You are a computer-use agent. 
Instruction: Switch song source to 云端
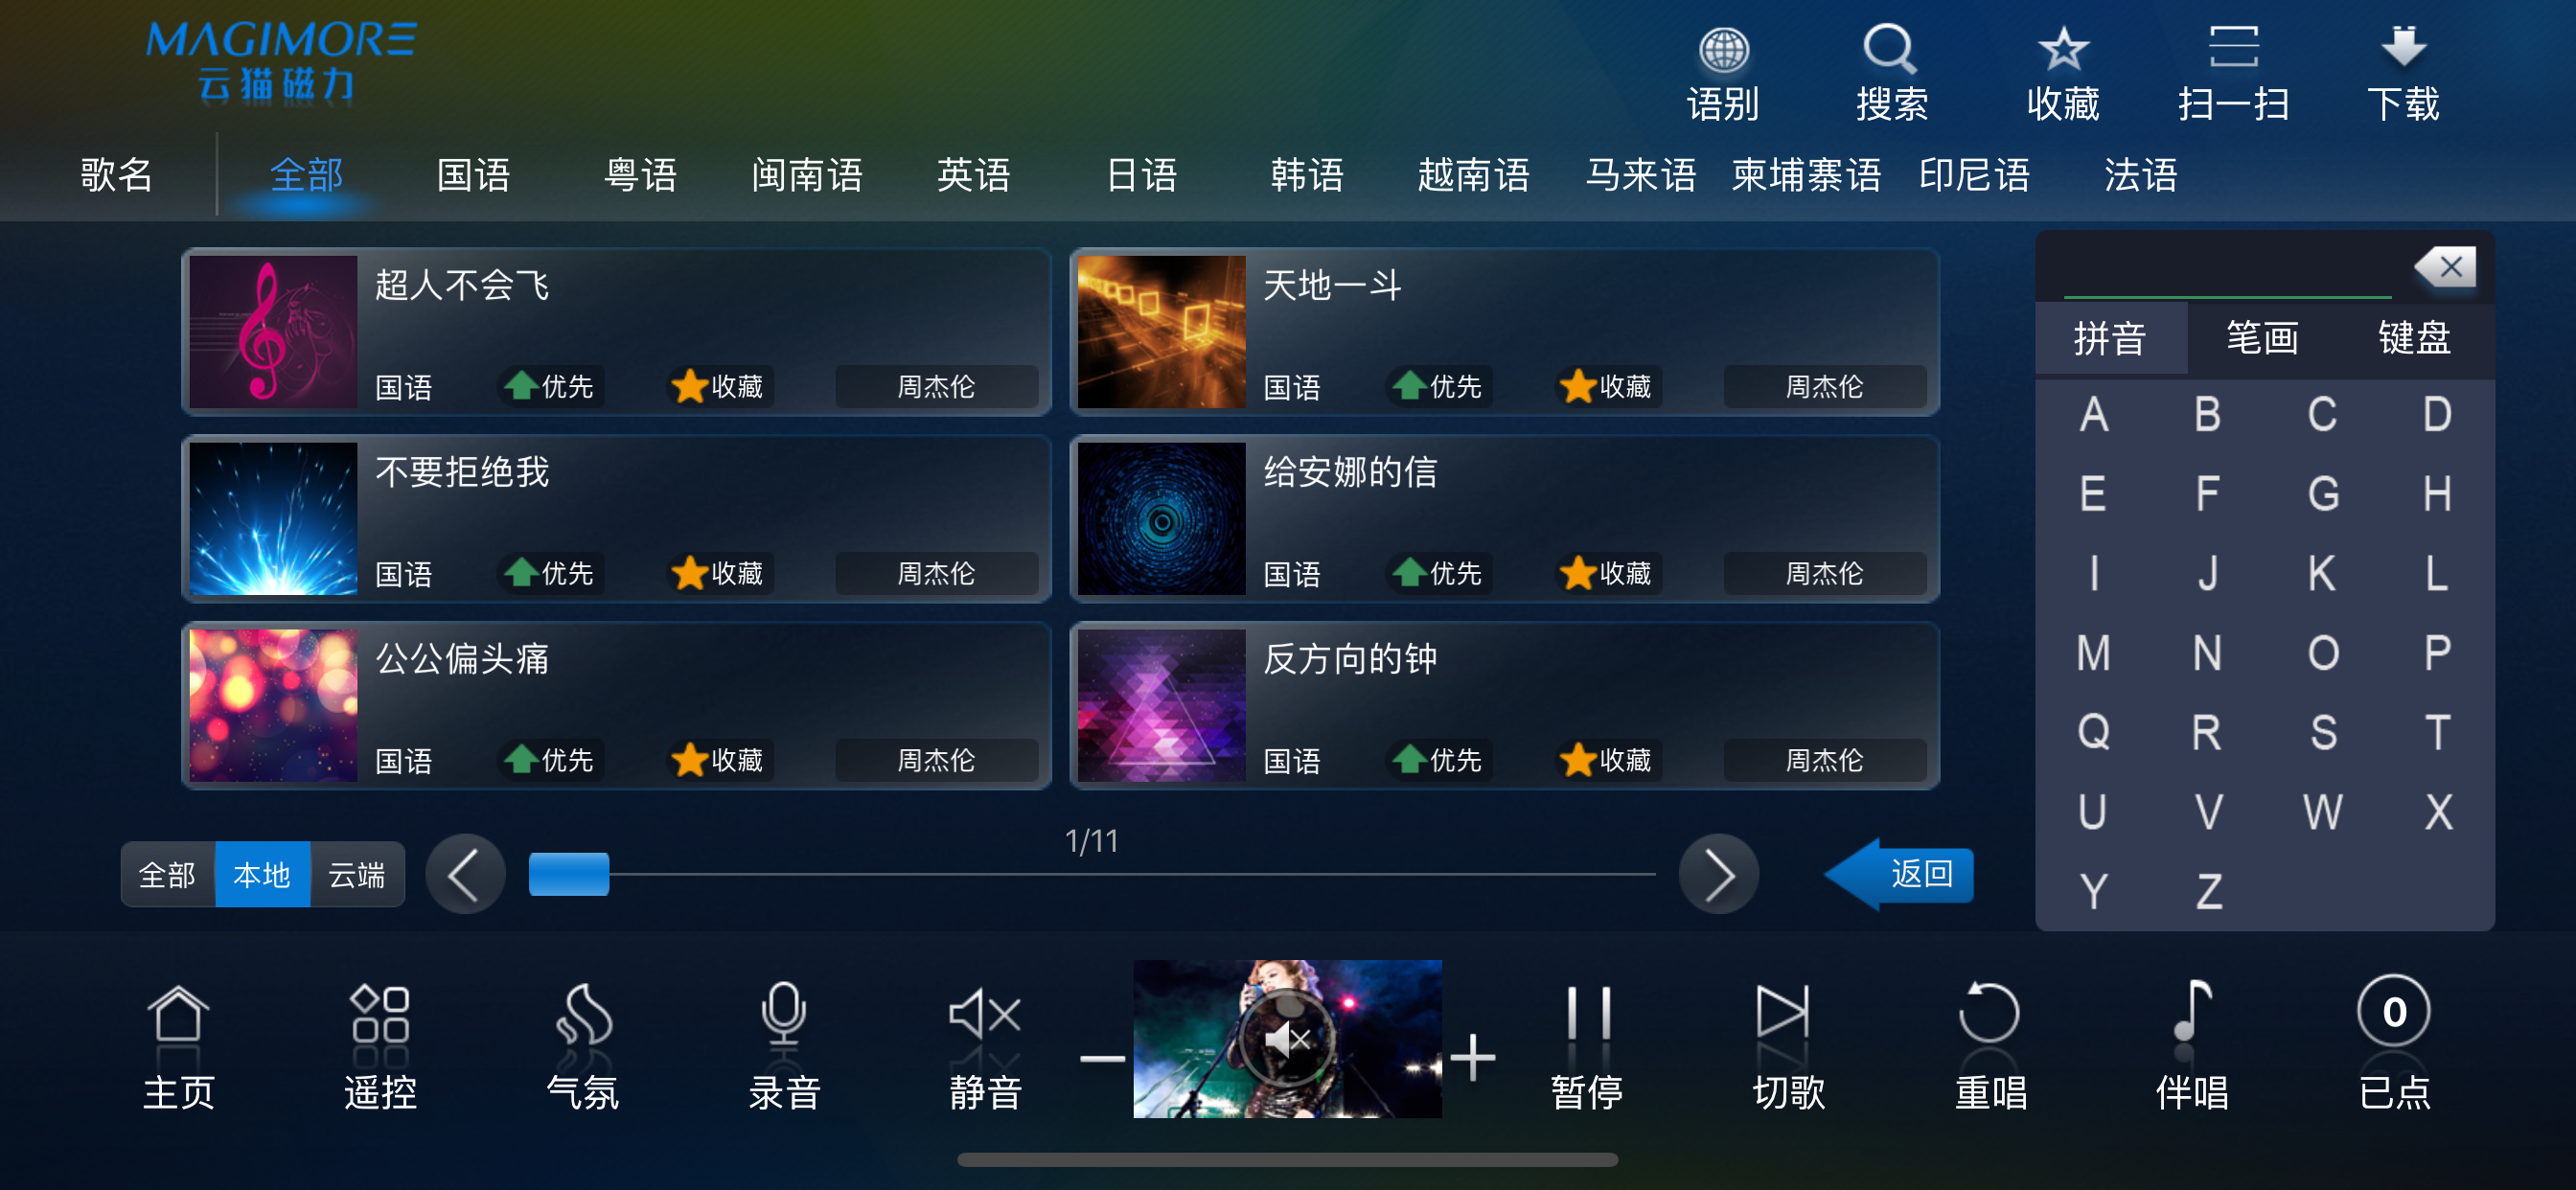pyautogui.click(x=357, y=875)
